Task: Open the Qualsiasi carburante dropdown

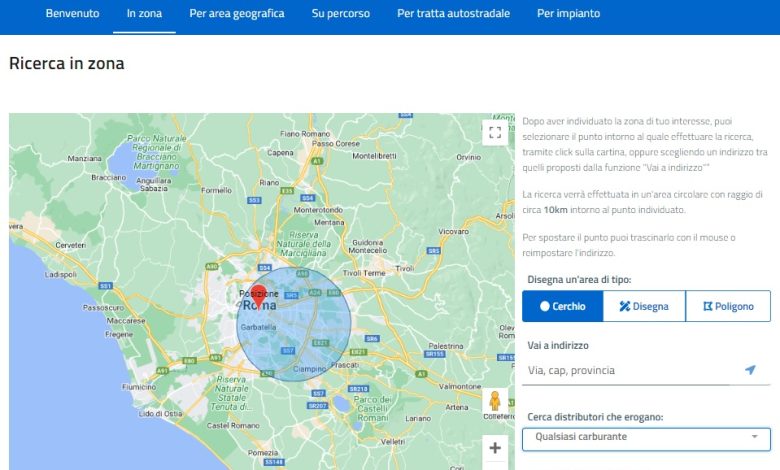Action: pos(646,439)
